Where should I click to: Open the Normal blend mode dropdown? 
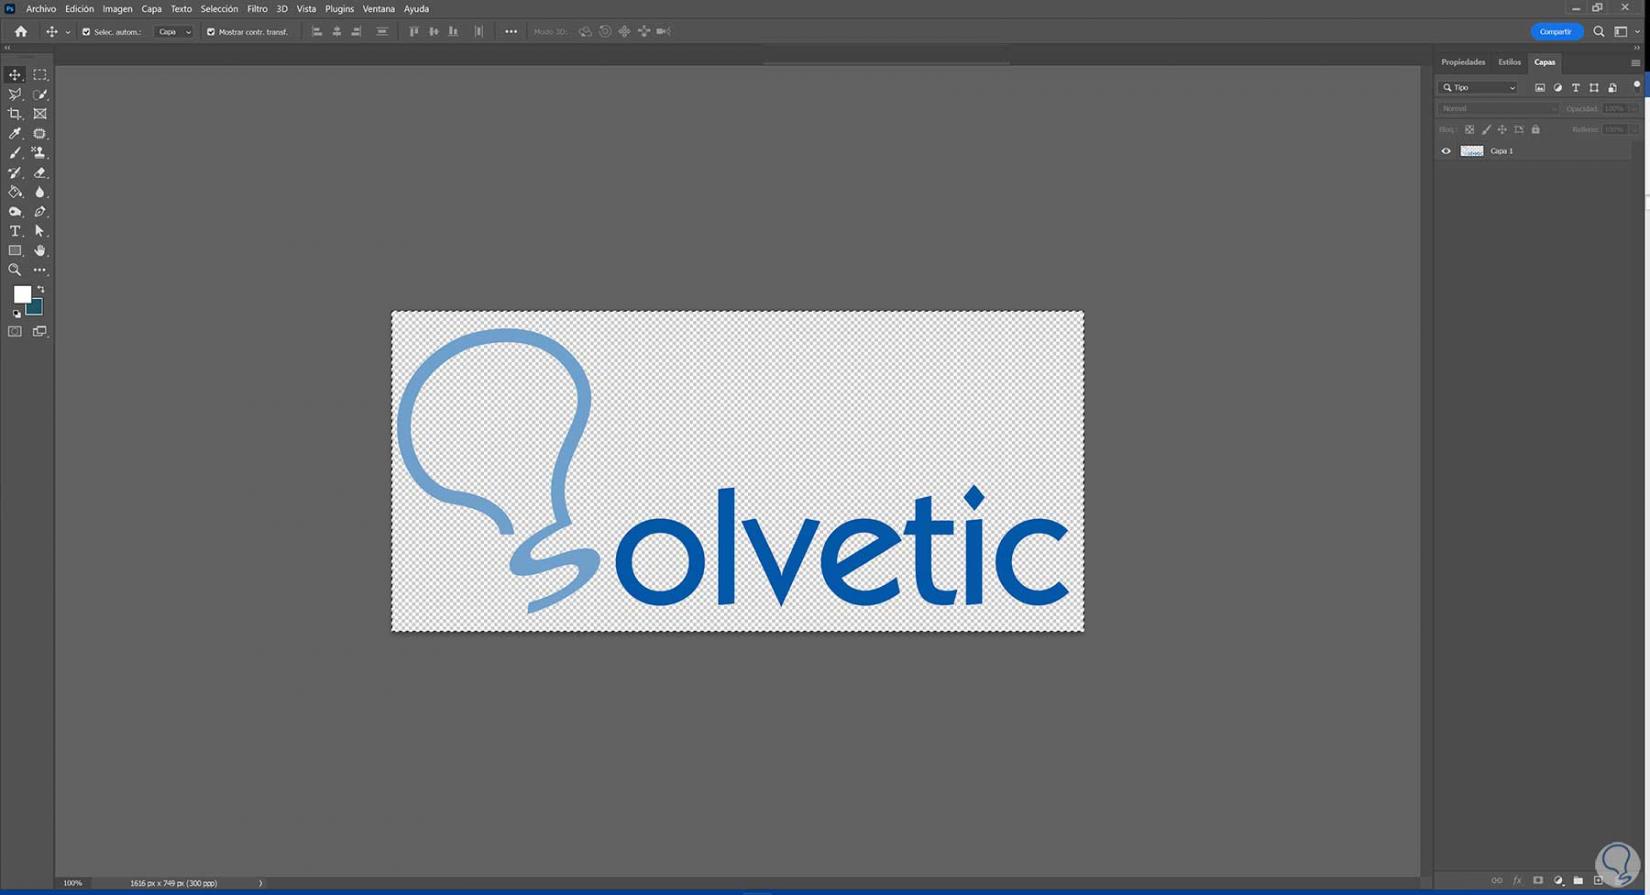pyautogui.click(x=1498, y=108)
